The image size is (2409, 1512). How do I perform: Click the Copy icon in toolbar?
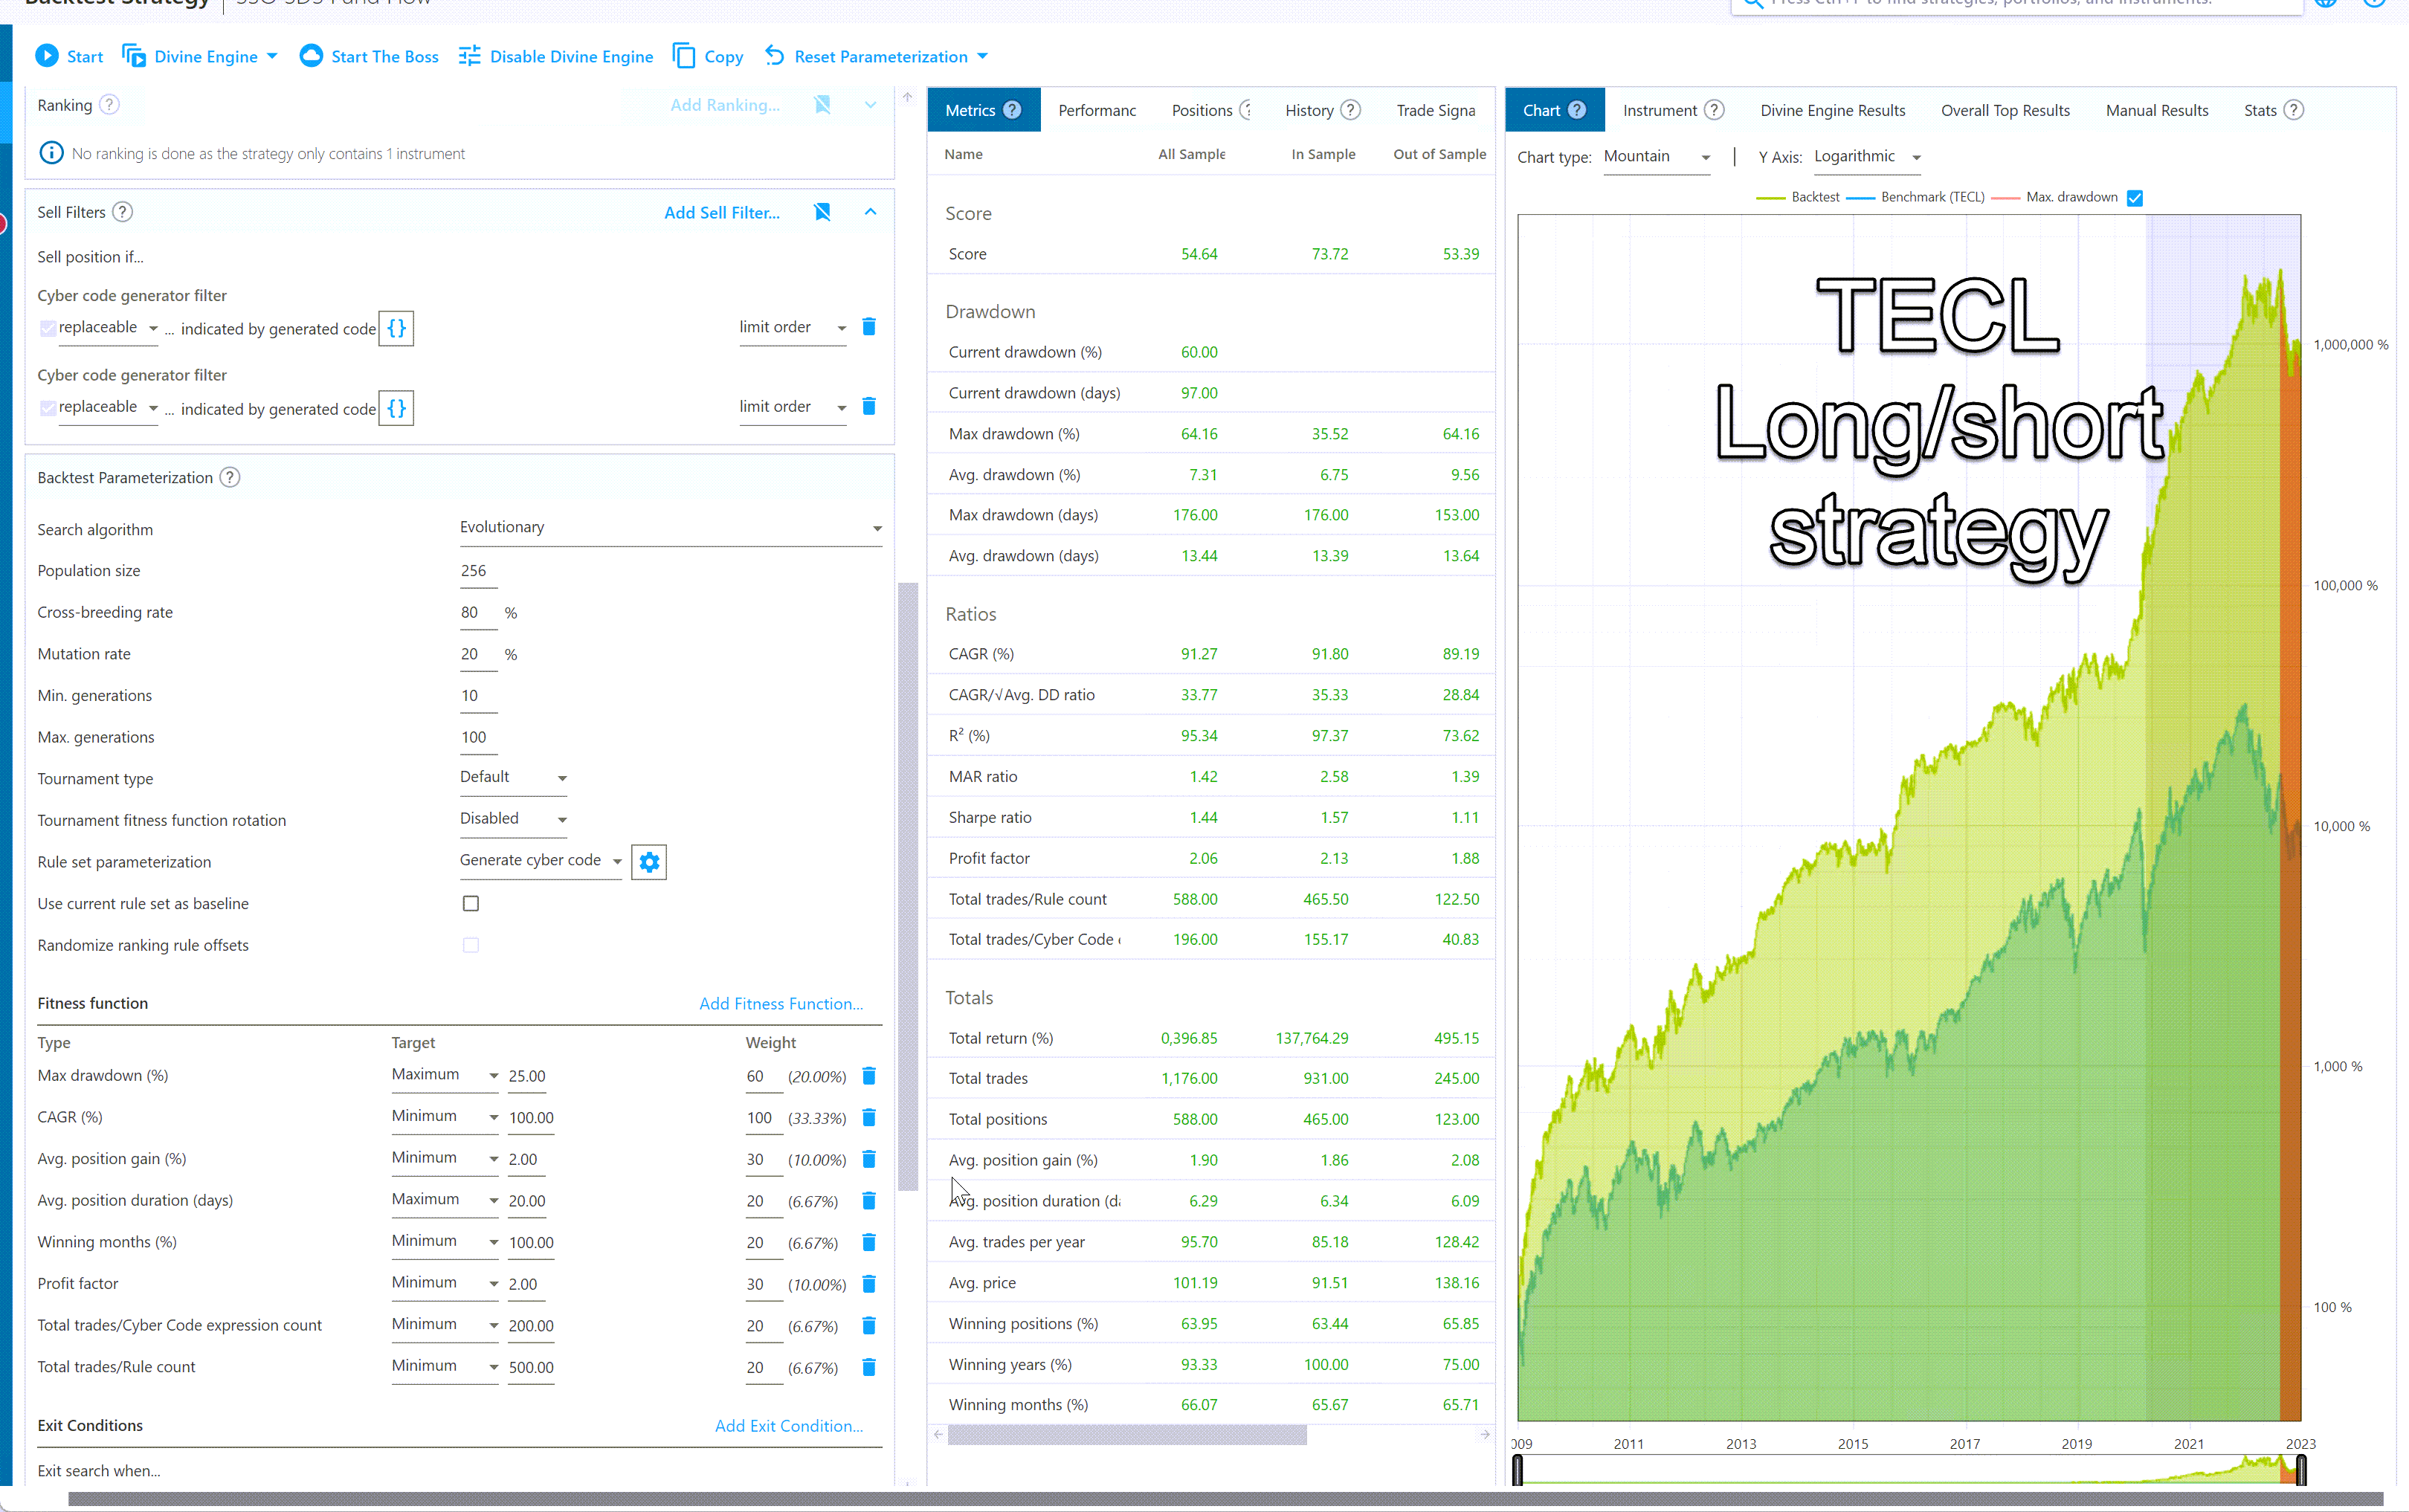[x=684, y=56]
